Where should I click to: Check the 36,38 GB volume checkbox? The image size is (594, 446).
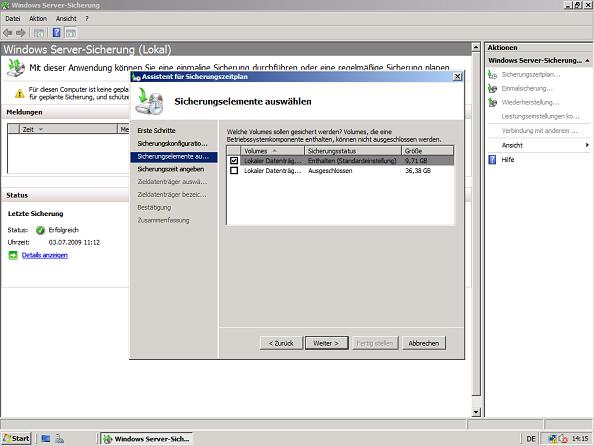click(x=234, y=171)
